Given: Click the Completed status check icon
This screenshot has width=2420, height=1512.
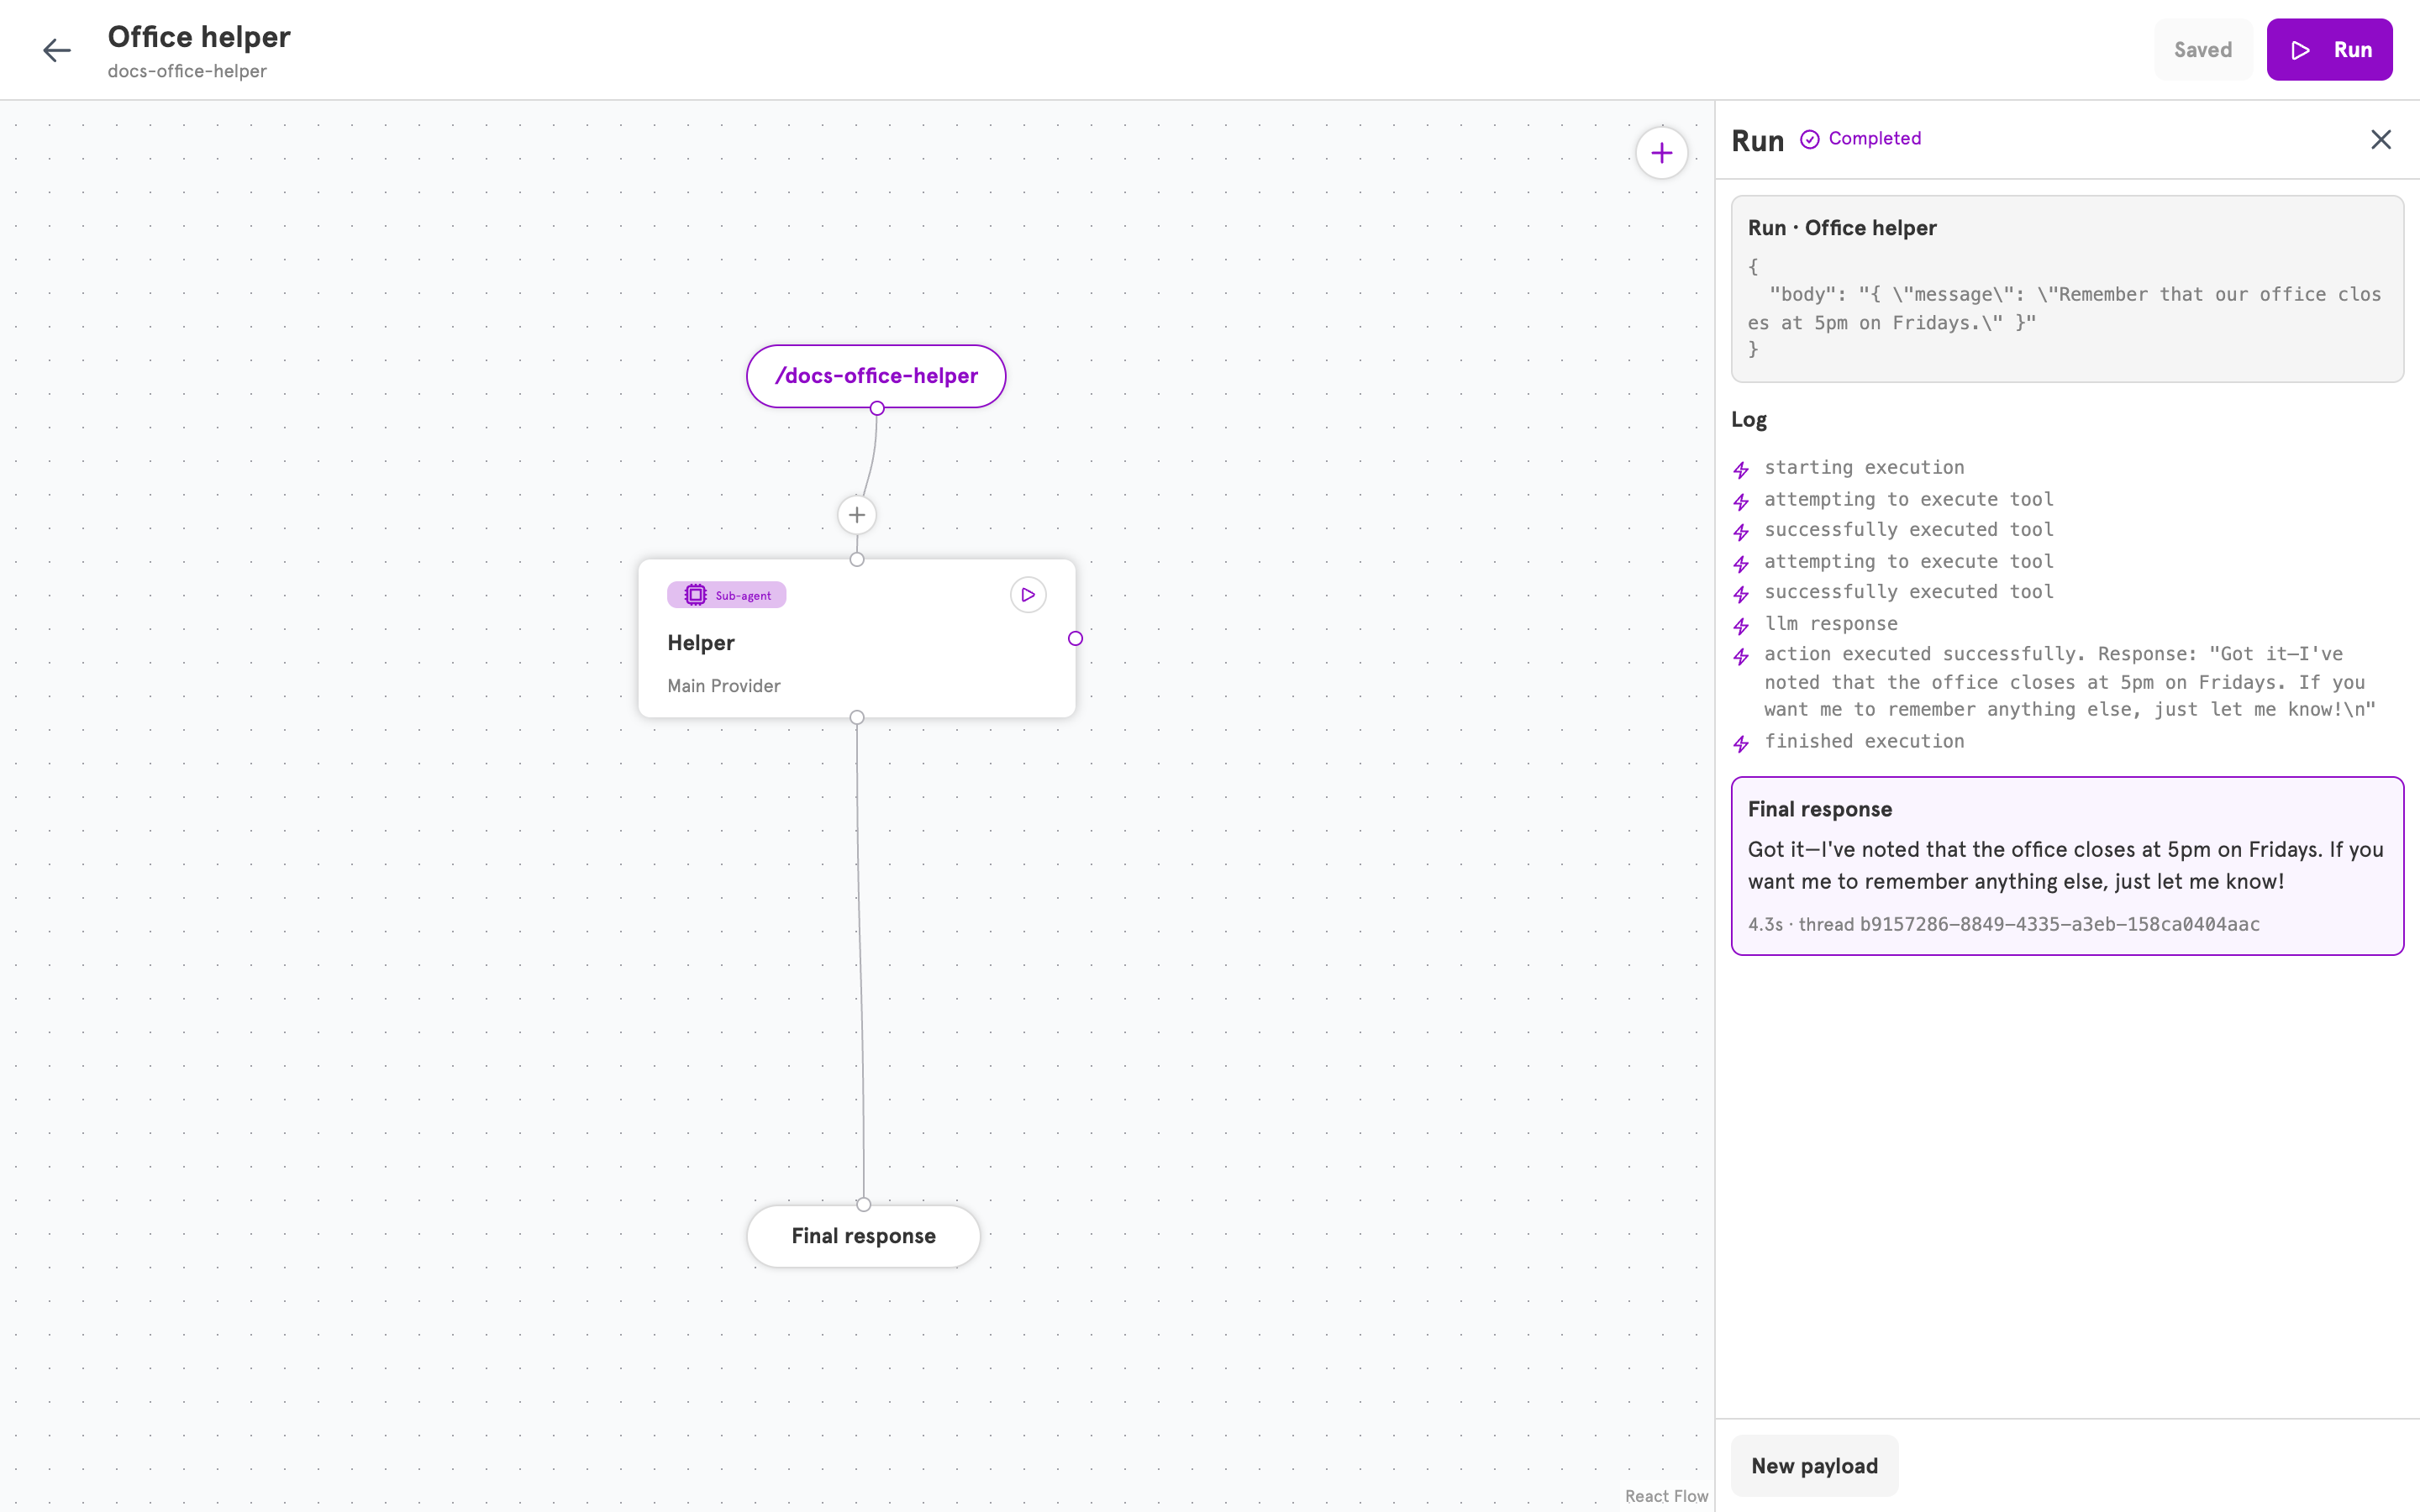Looking at the screenshot, I should (1809, 139).
